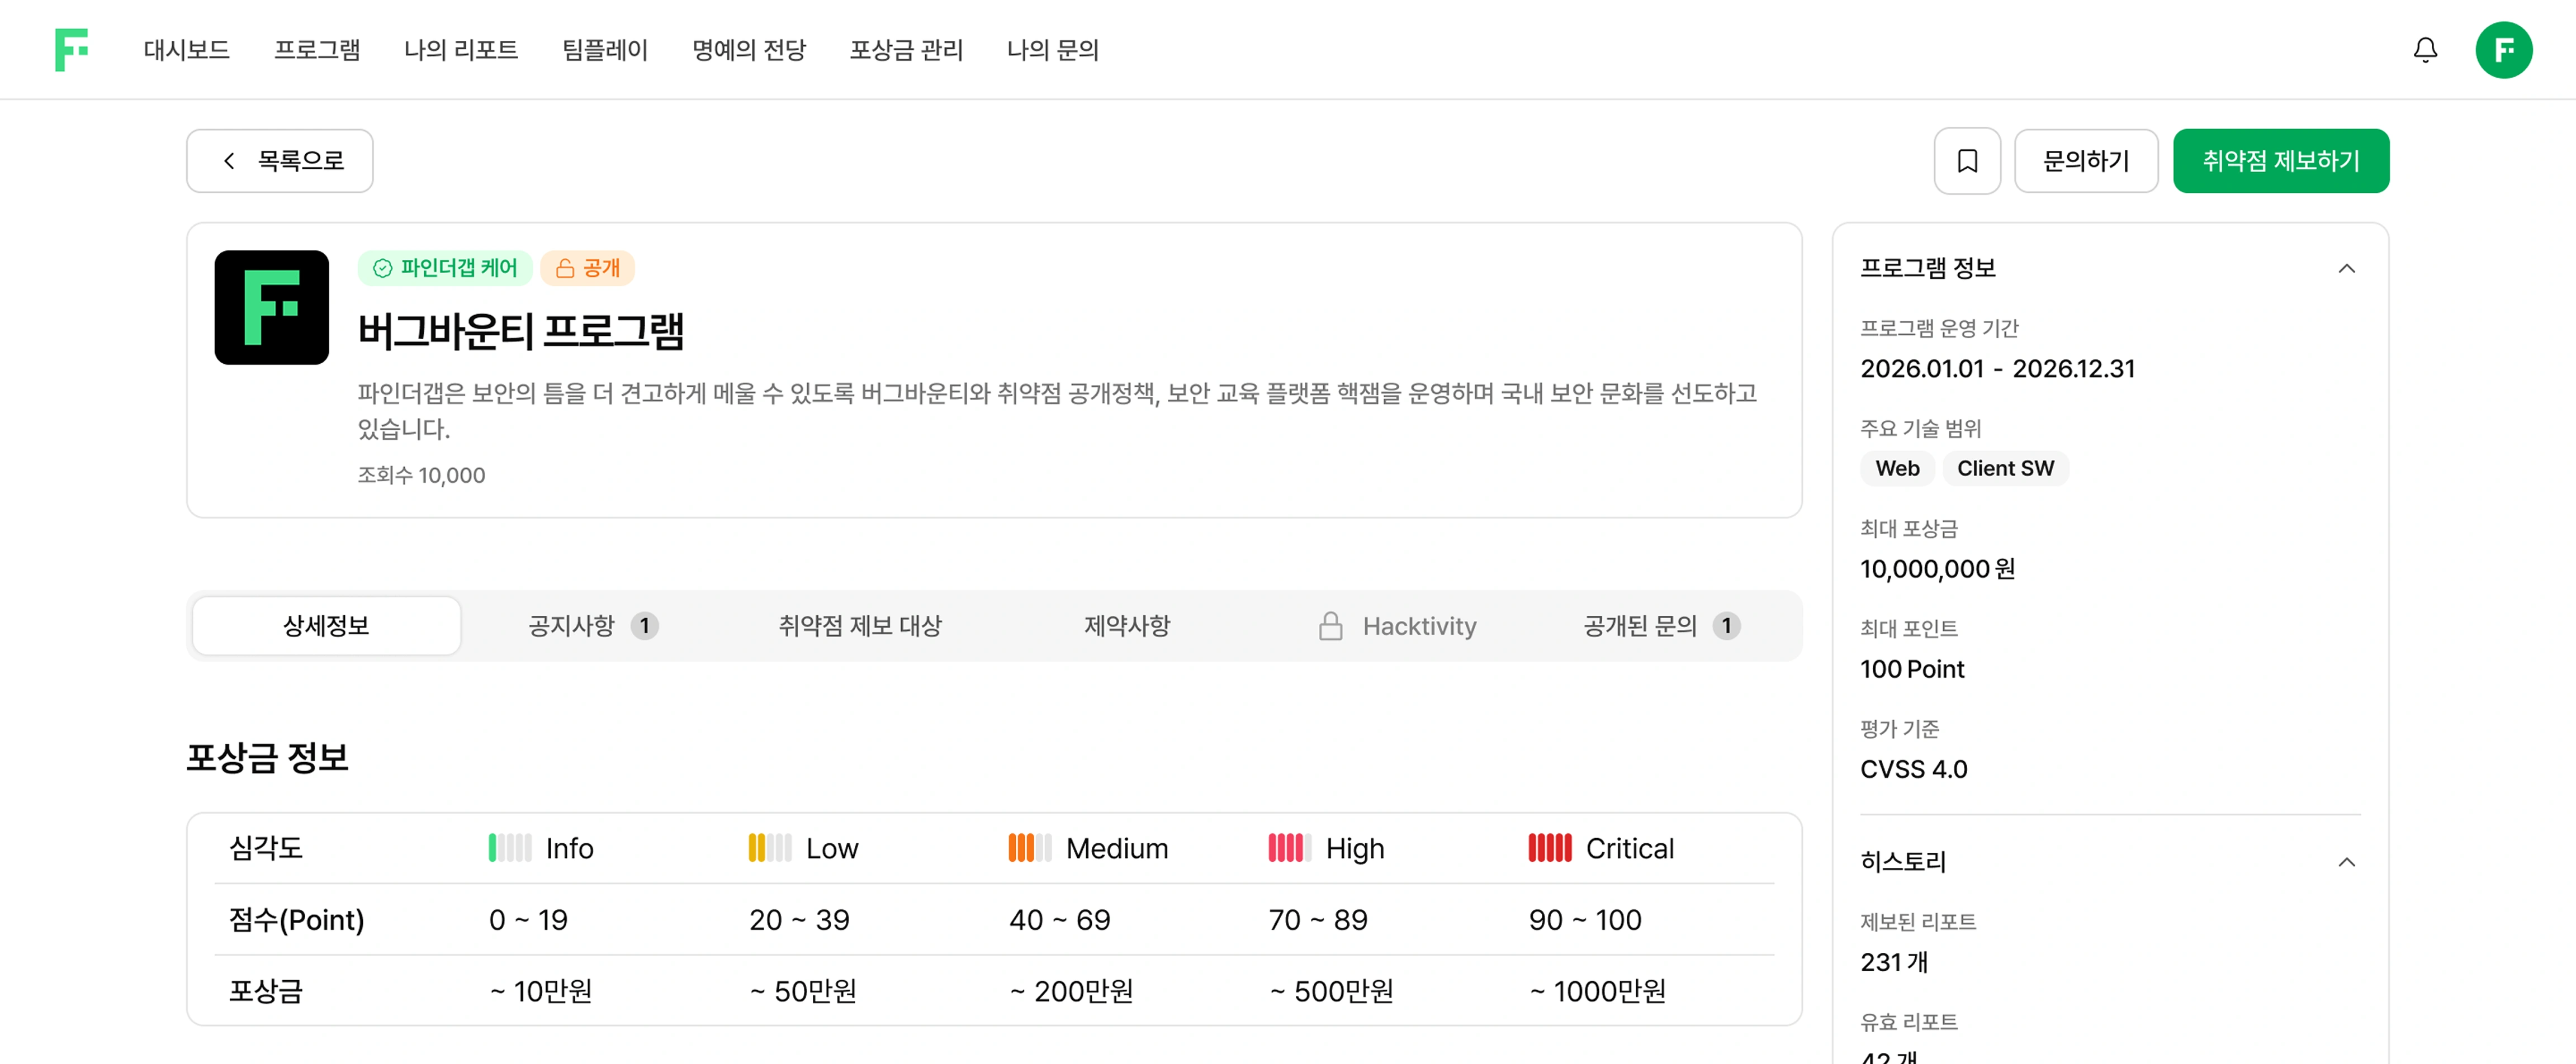
Task: Select the Client SW technology tag
Action: tap(2004, 468)
